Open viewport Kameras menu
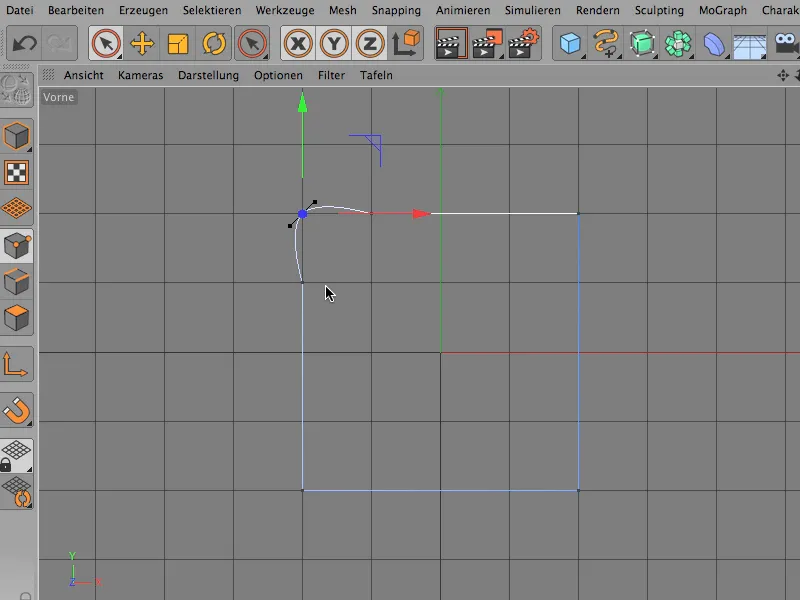The height and width of the screenshot is (600, 800). click(141, 75)
